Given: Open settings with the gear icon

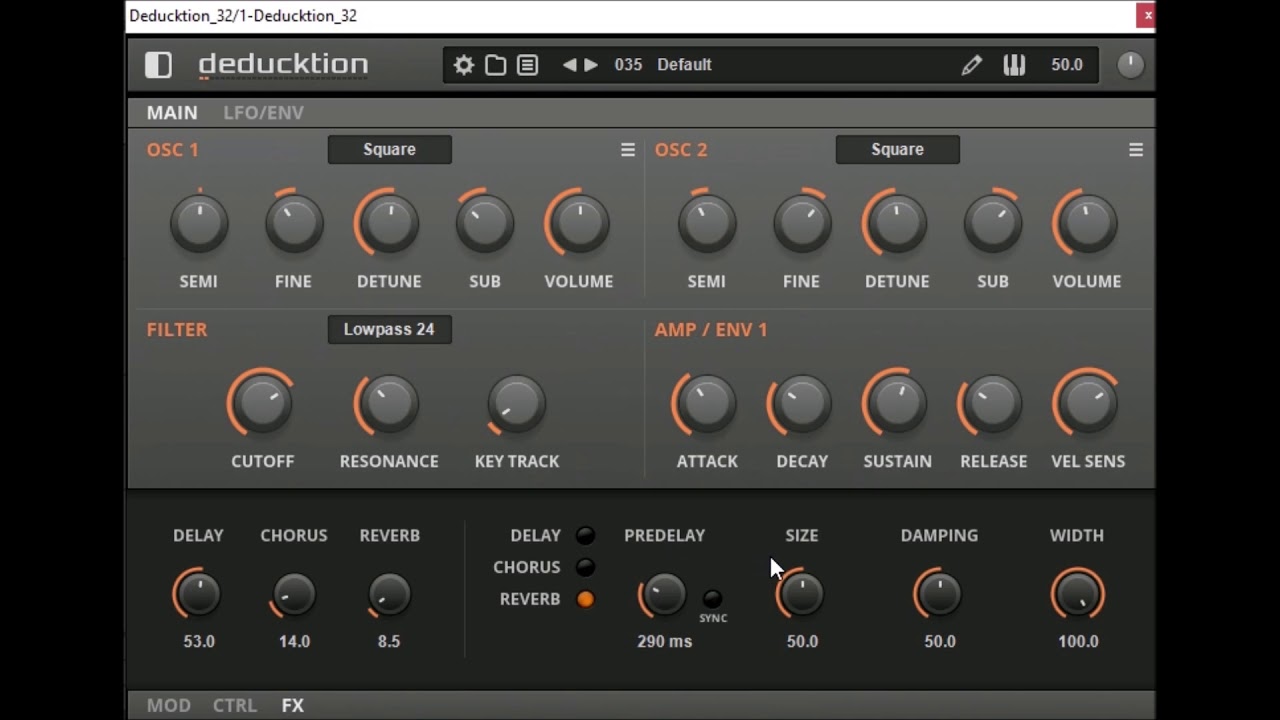Looking at the screenshot, I should [x=464, y=65].
